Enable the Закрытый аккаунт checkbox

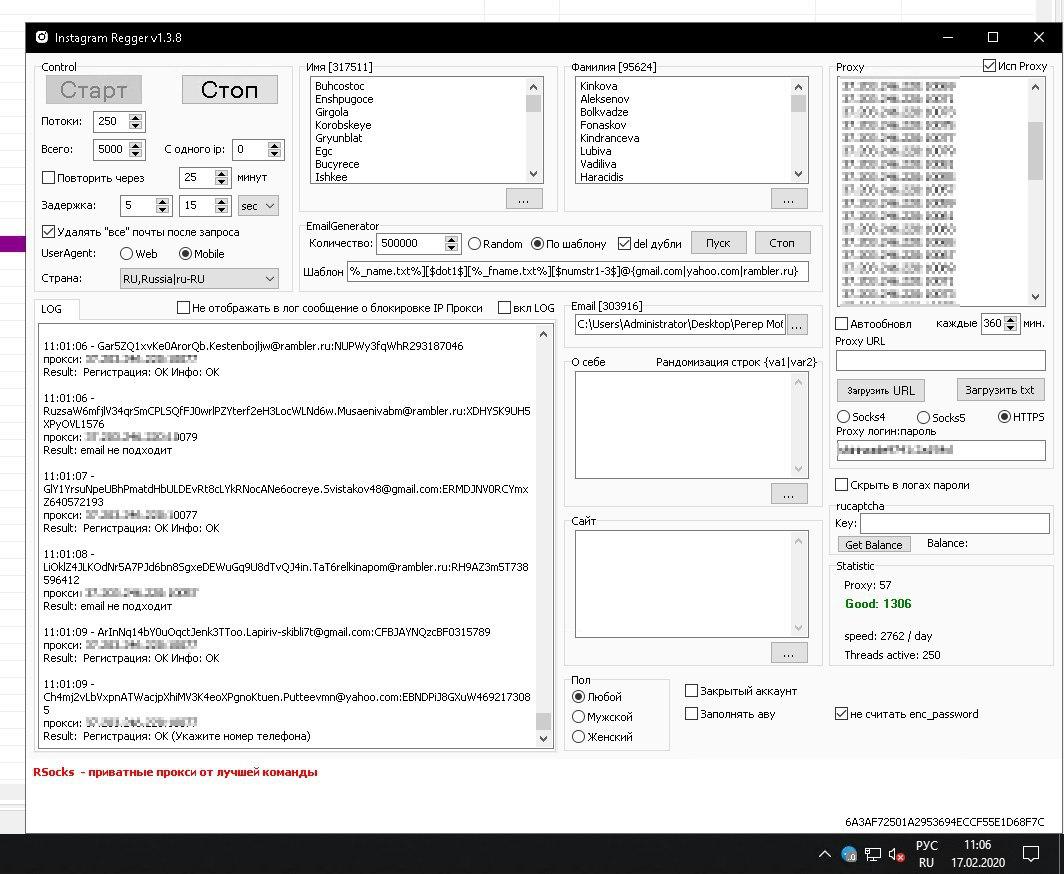[691, 691]
